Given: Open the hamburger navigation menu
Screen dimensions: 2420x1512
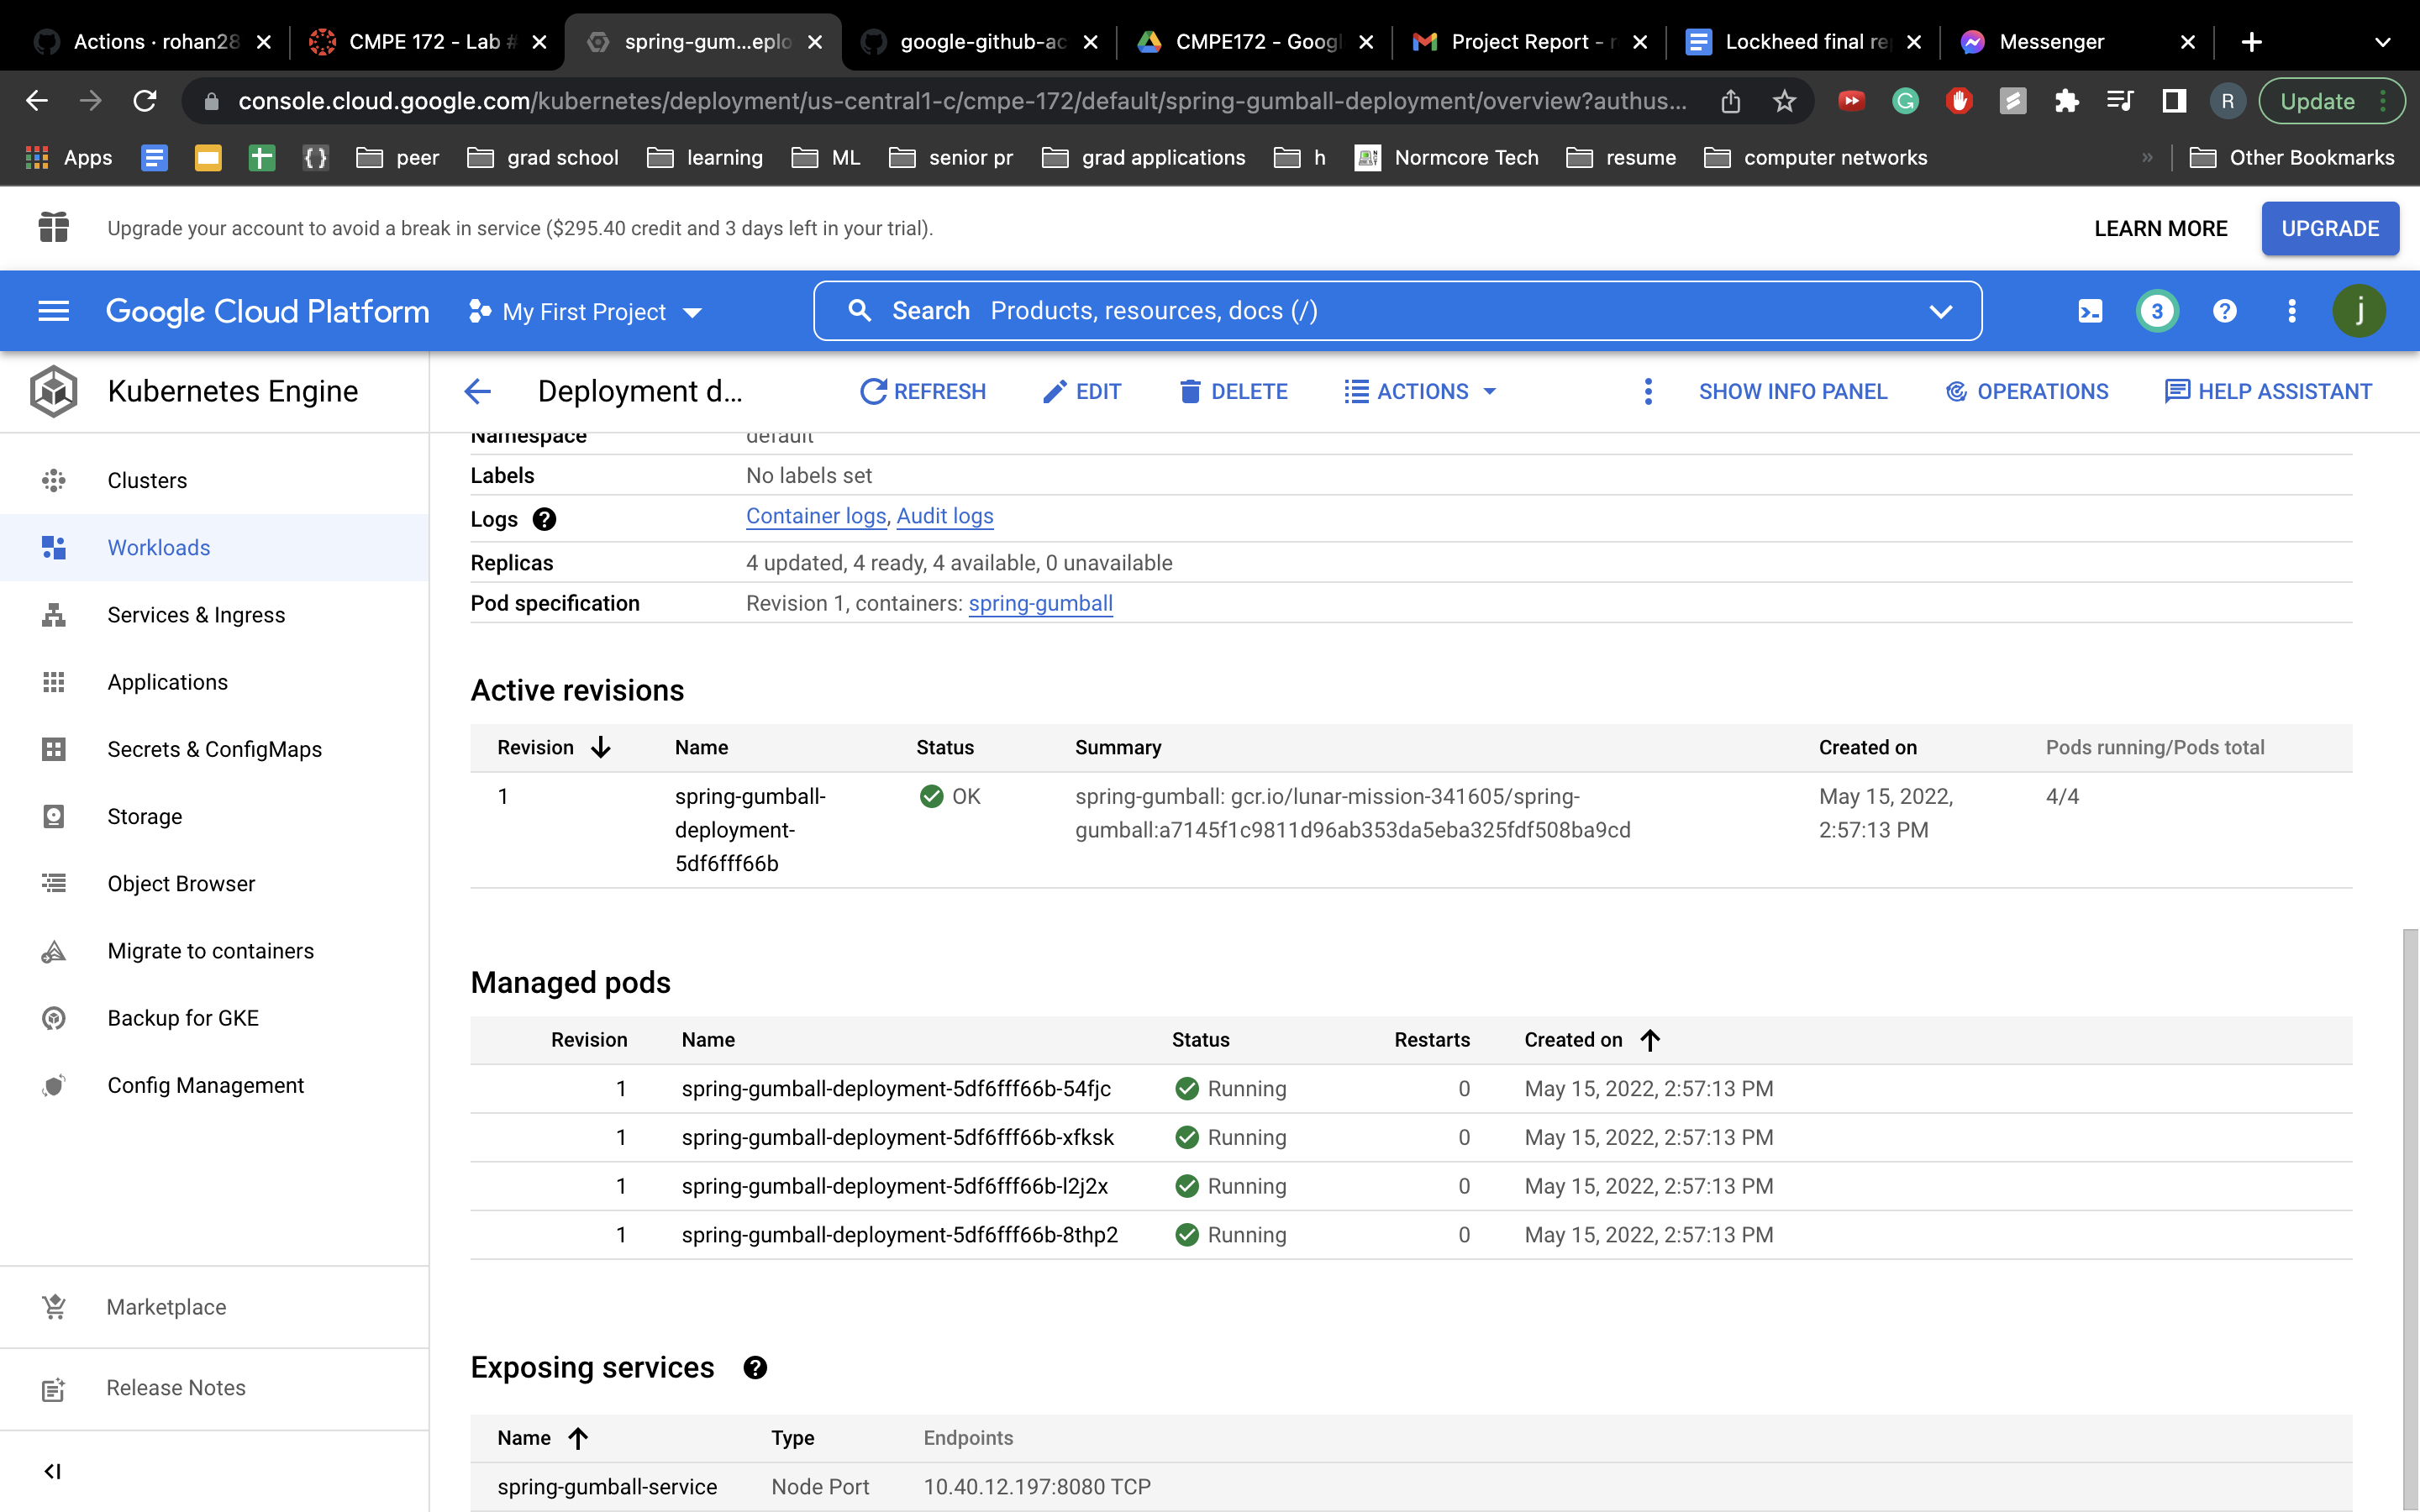Looking at the screenshot, I should pos(53,311).
